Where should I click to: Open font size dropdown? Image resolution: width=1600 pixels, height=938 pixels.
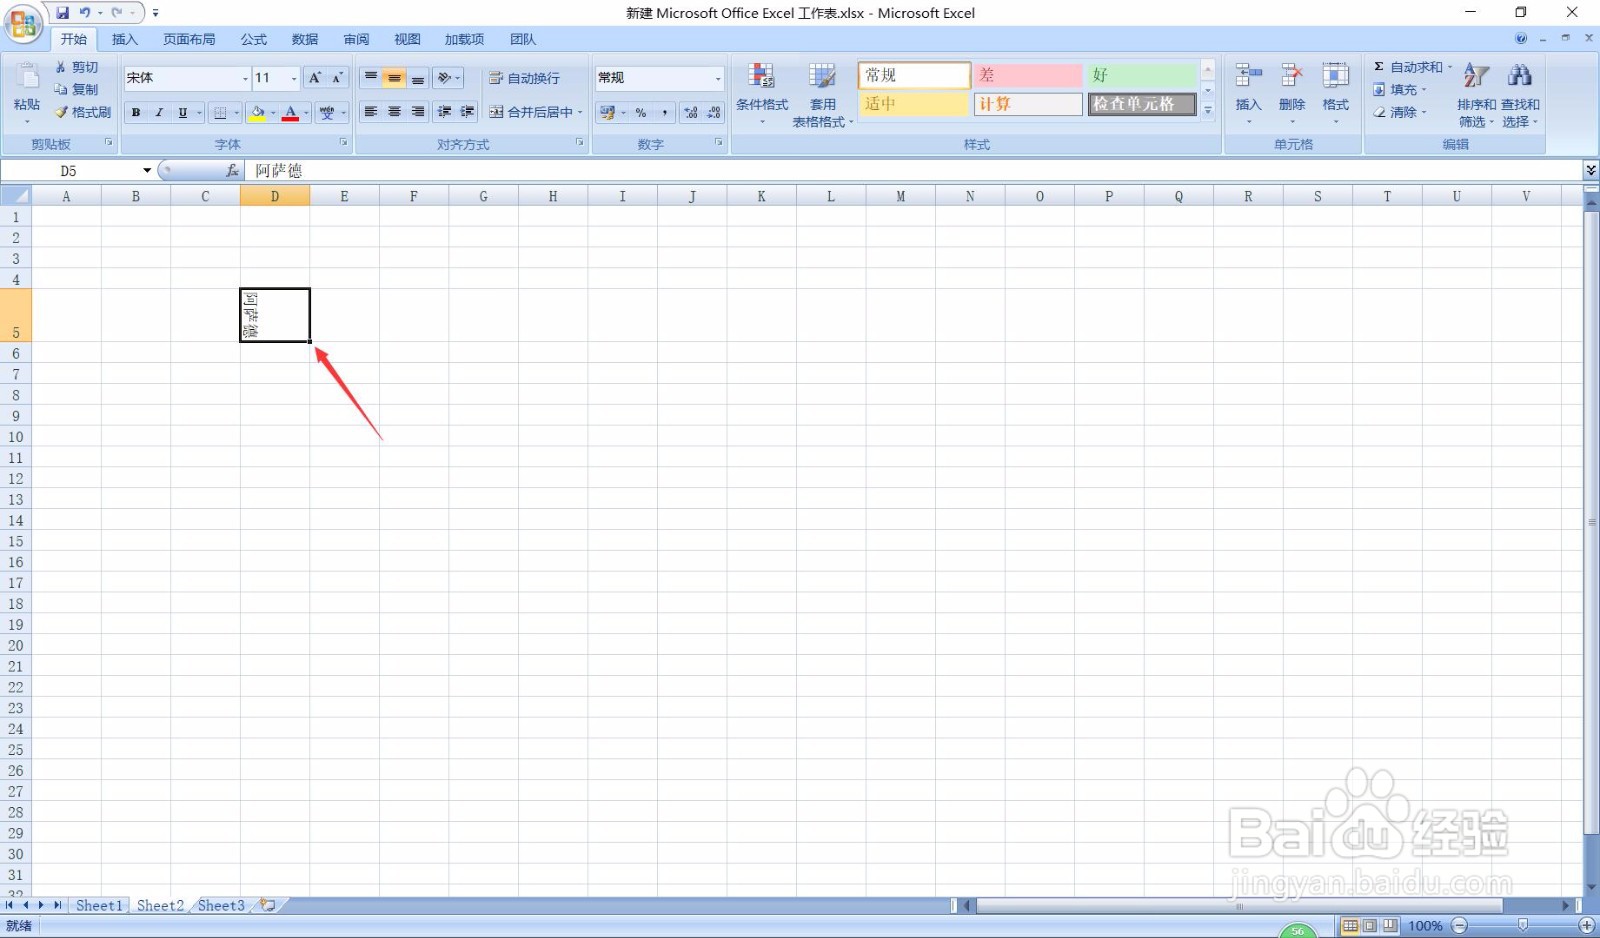[294, 78]
